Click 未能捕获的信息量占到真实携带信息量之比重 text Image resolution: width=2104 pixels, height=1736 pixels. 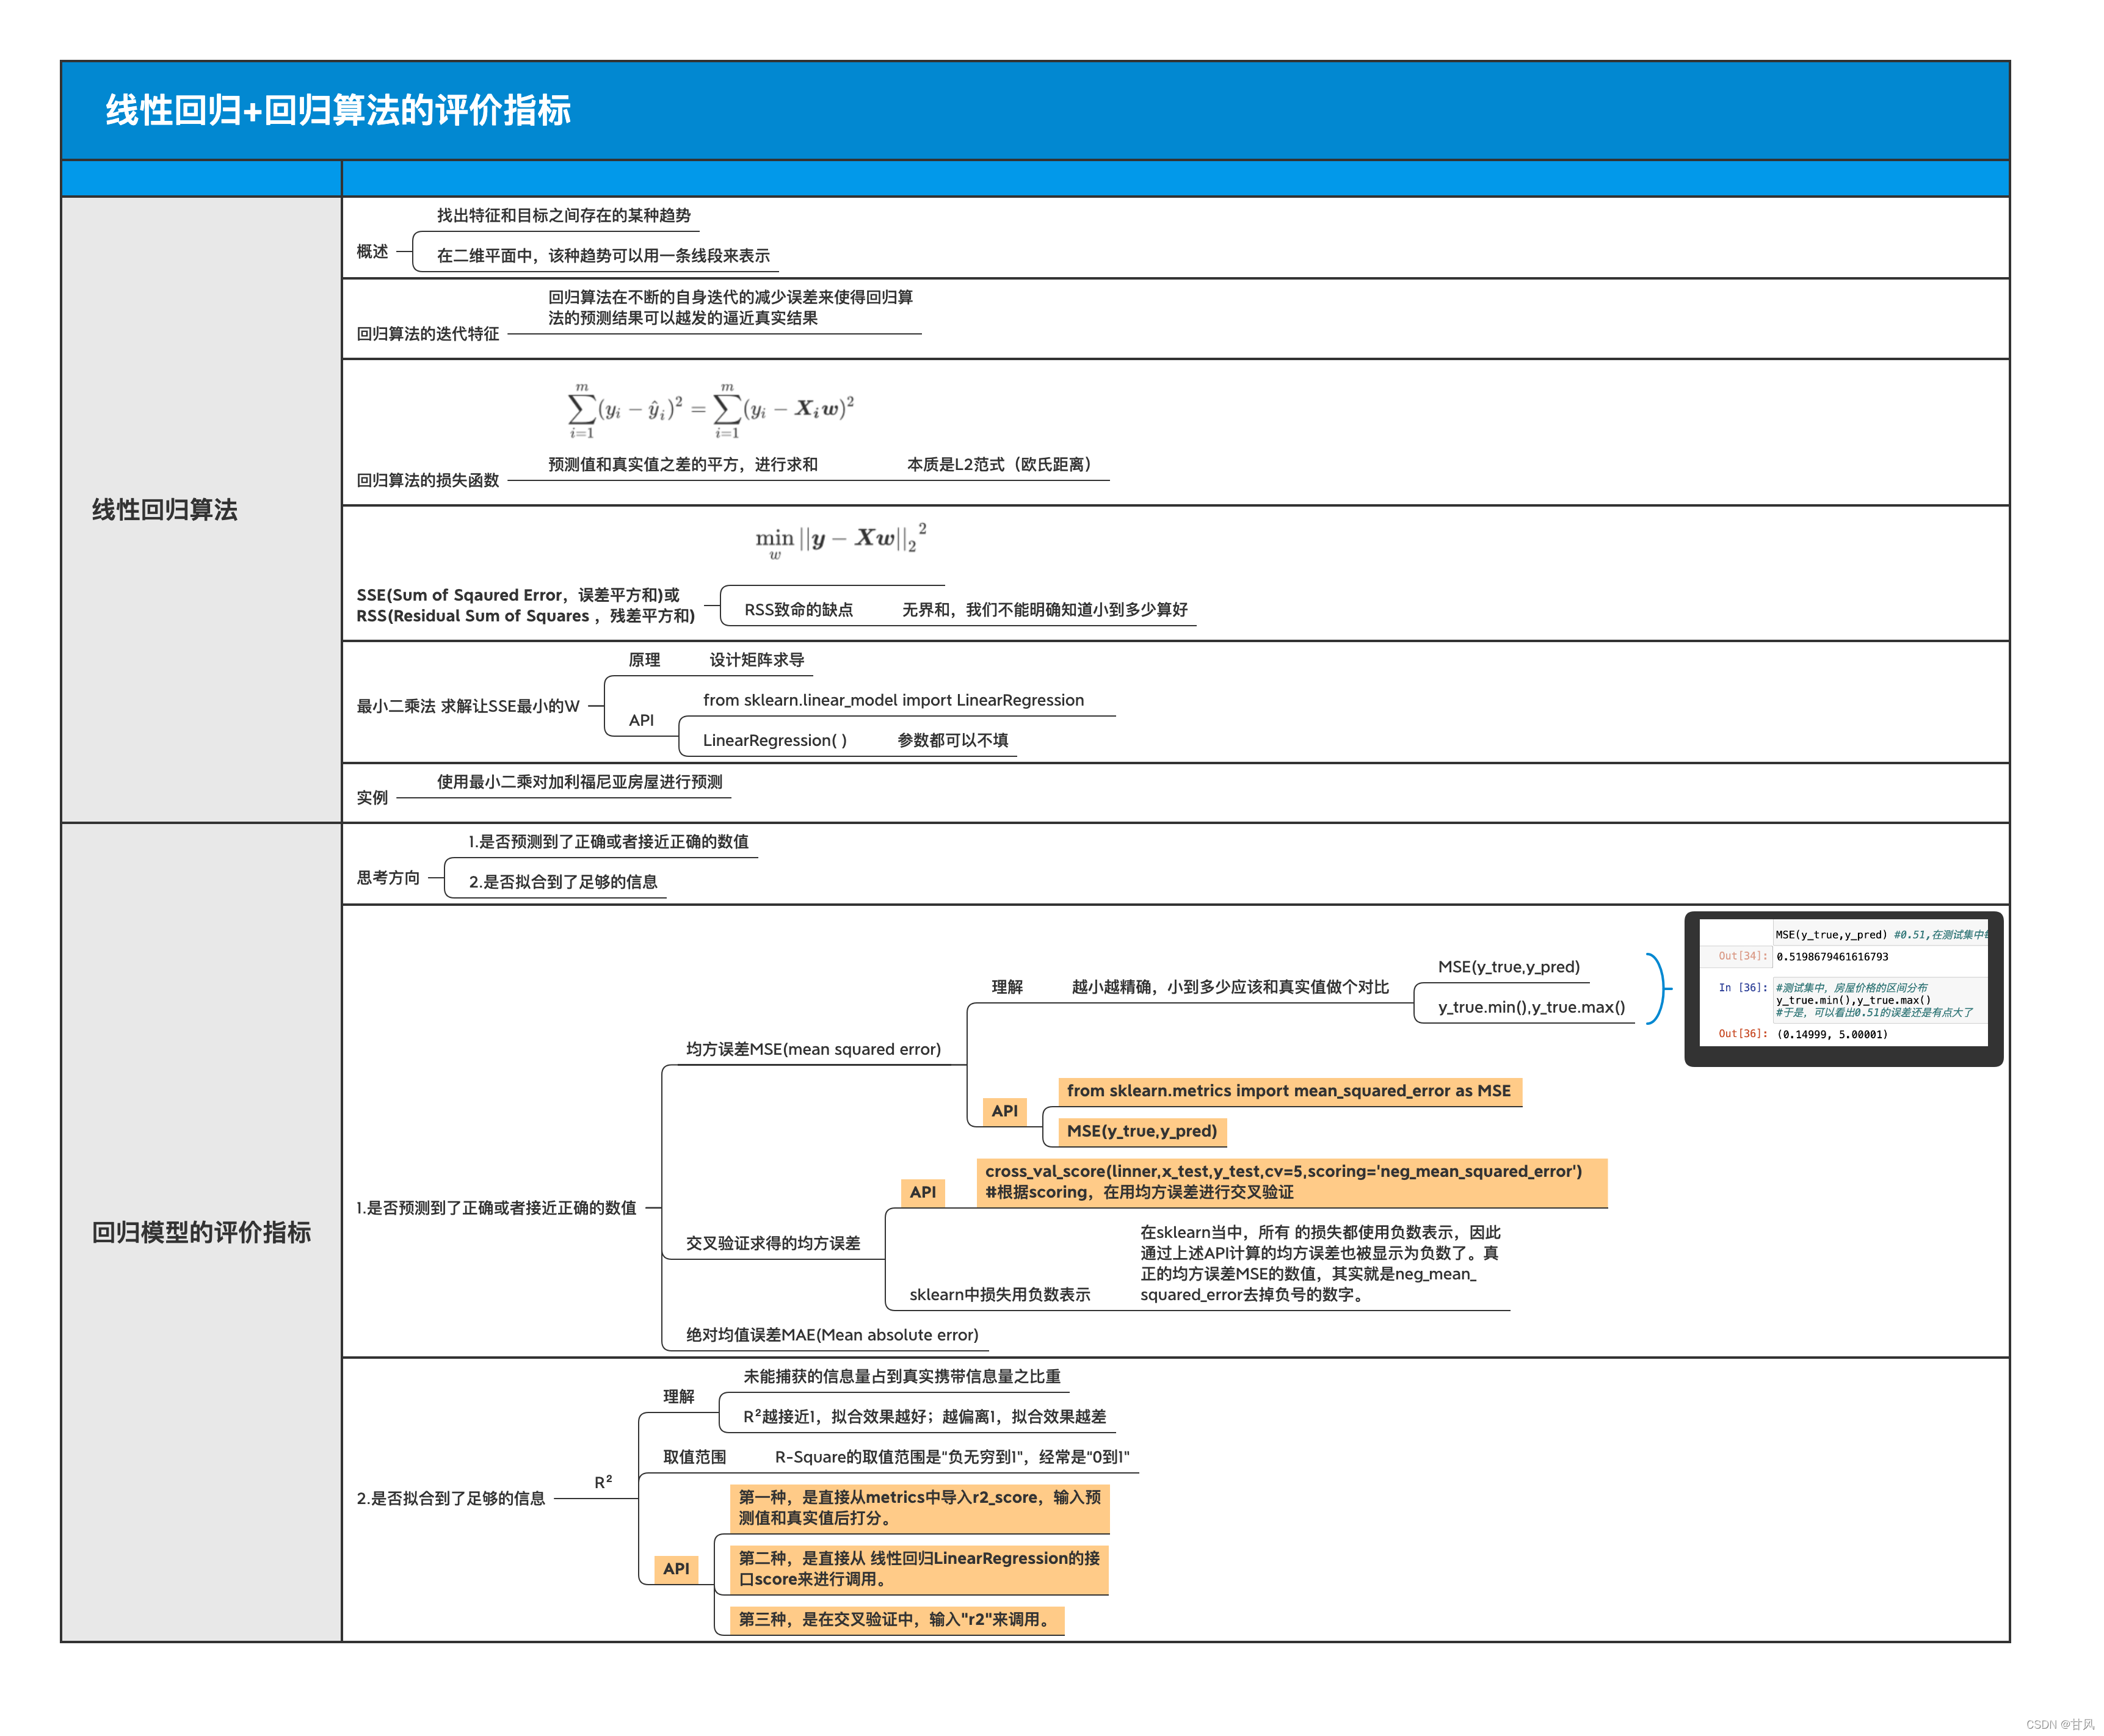point(902,1376)
